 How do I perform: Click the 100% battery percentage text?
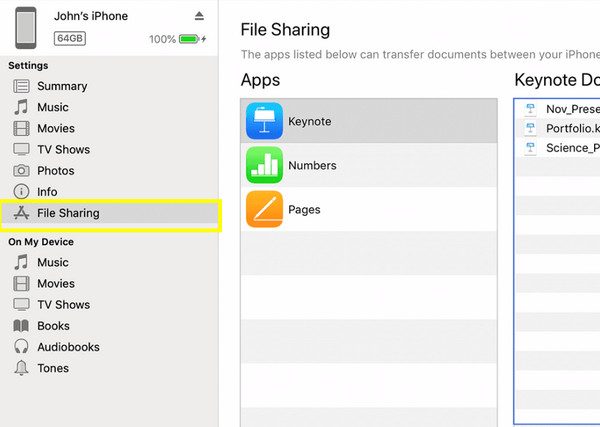pyautogui.click(x=162, y=39)
